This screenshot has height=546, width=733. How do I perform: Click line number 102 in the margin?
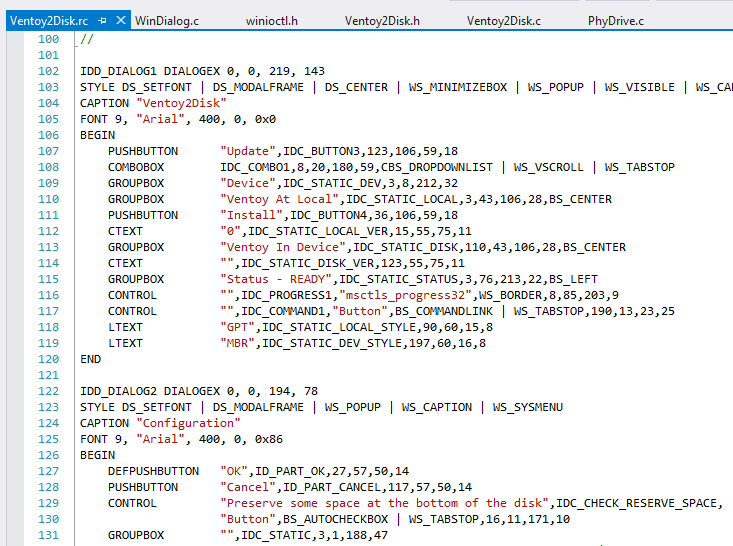[49, 71]
